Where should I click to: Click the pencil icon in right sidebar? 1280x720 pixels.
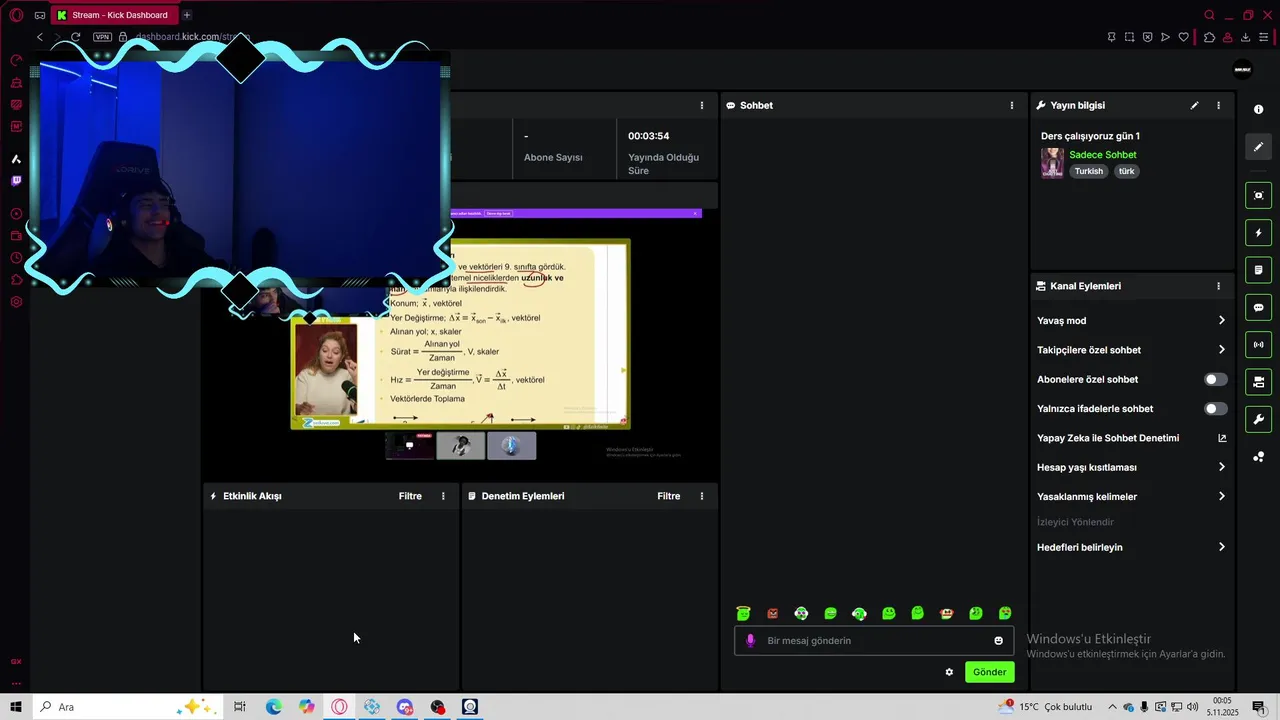(x=1258, y=147)
